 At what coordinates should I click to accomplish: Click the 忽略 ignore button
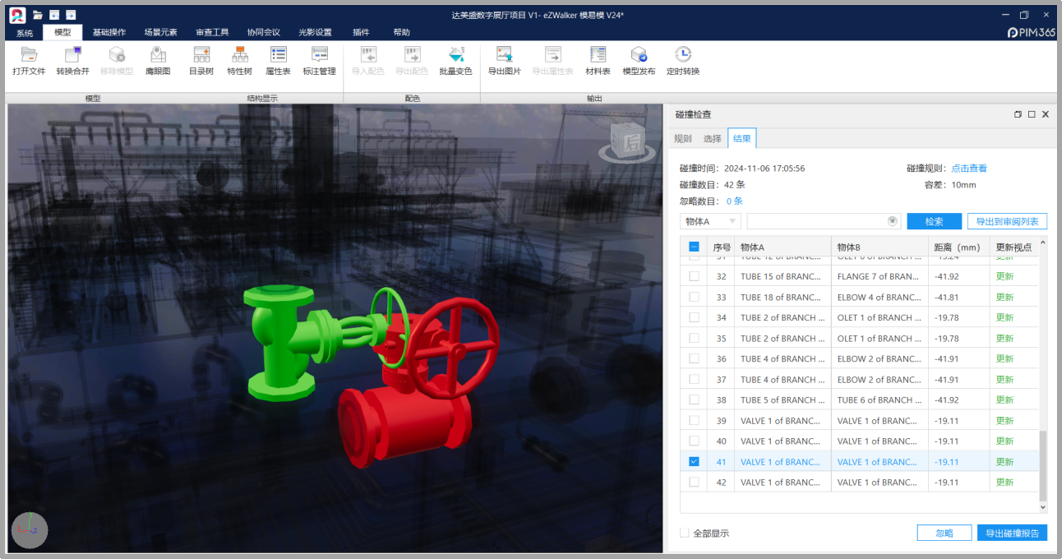[x=944, y=533]
